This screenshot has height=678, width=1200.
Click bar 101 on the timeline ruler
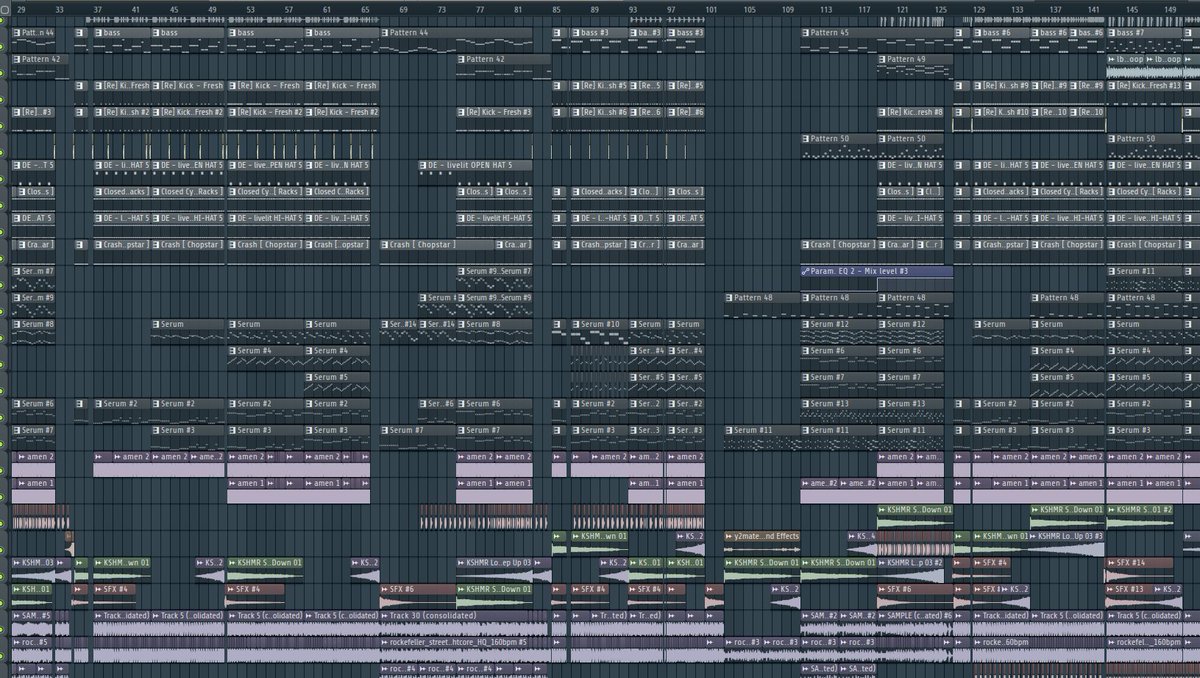tap(710, 9)
